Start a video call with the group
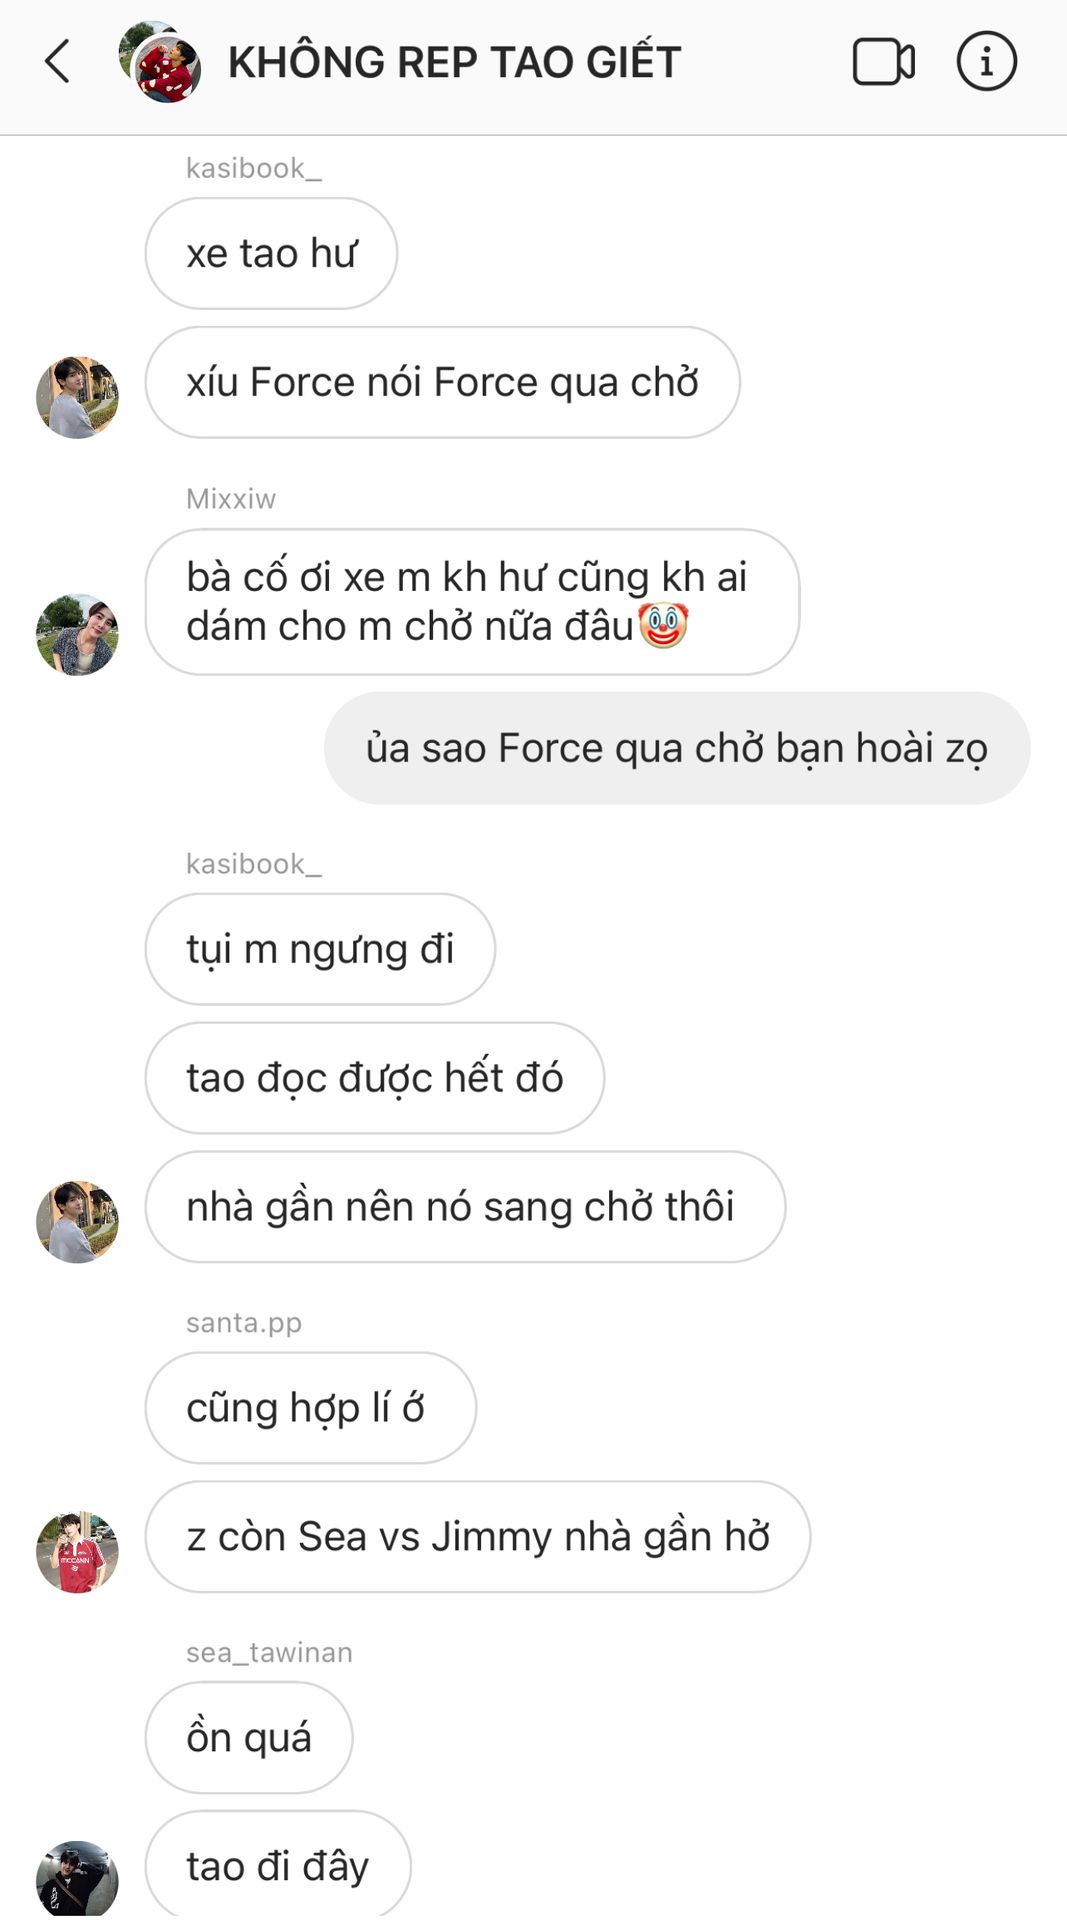The height and width of the screenshot is (1920, 1067). (883, 62)
